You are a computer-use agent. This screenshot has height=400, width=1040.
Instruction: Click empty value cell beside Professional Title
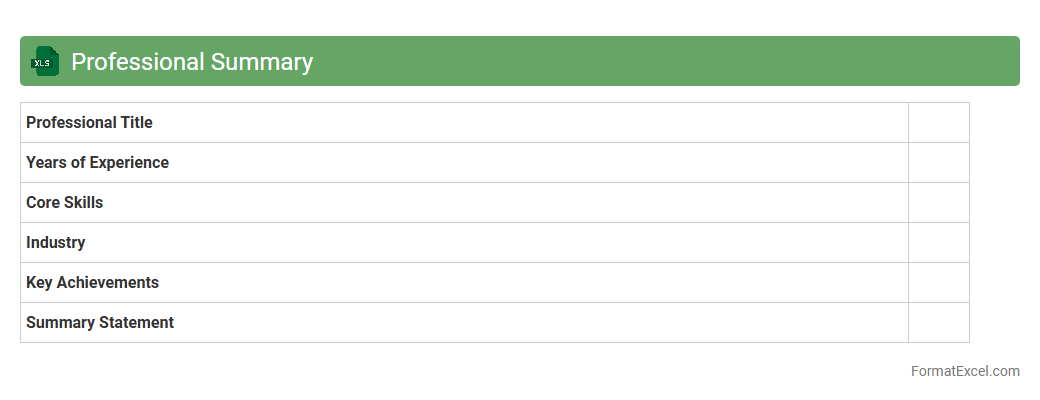coord(938,123)
